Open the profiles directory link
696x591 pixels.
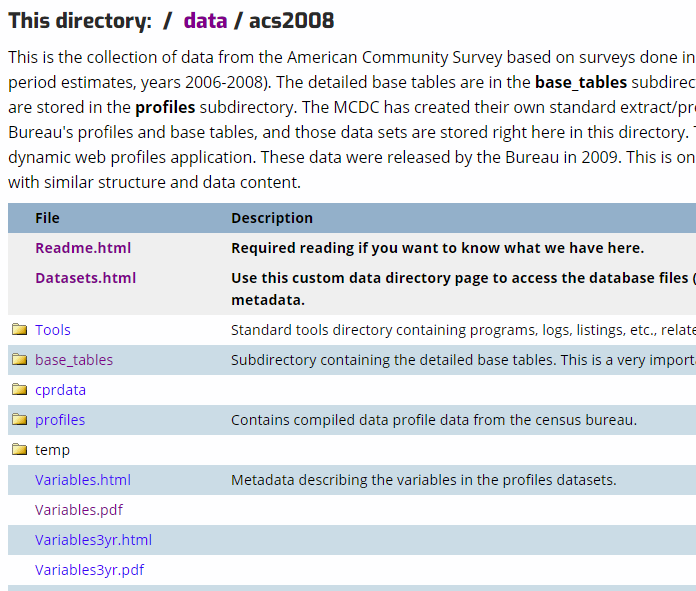point(60,420)
